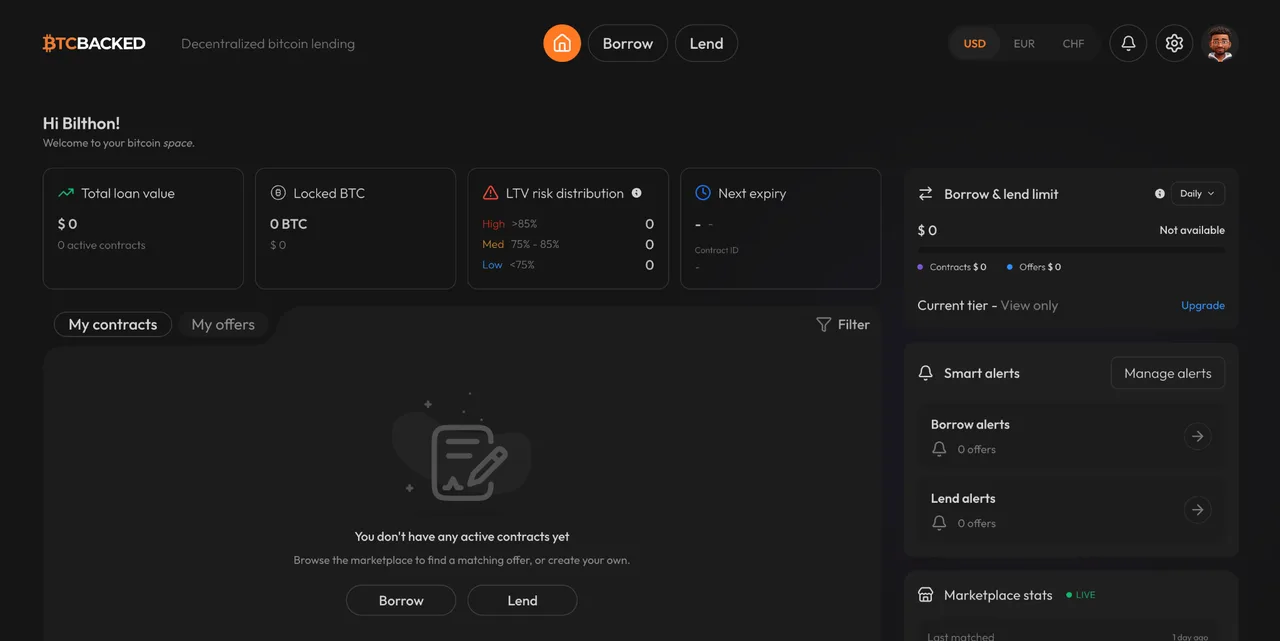This screenshot has width=1280, height=641.
Task: Go to Lend in top navigation
Action: (706, 43)
